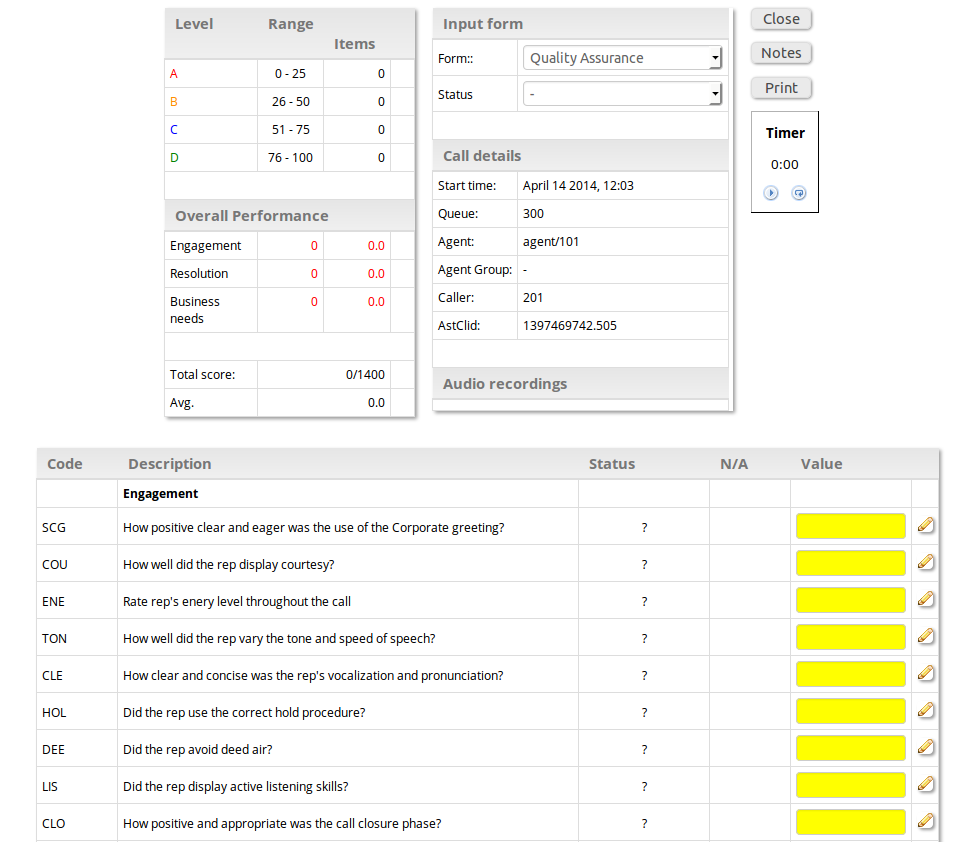970x842 pixels.
Task: Expand the Status dropdown in Input form
Action: [622, 95]
